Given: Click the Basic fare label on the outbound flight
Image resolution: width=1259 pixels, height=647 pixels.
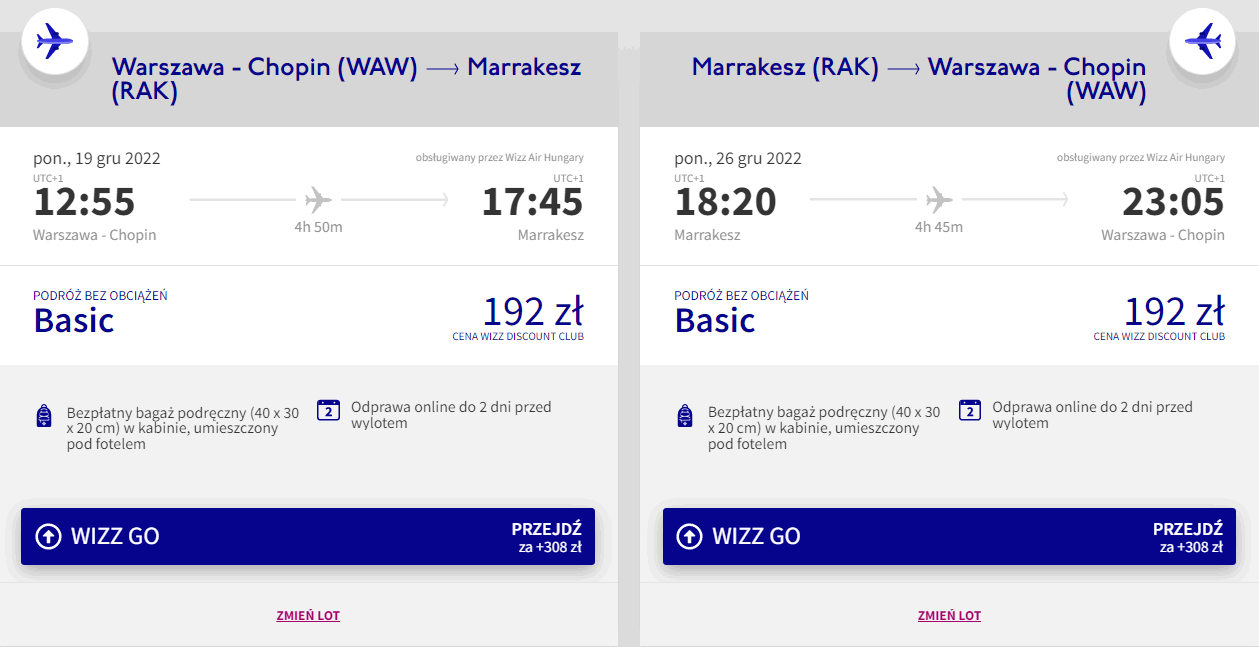Looking at the screenshot, I should click(74, 320).
